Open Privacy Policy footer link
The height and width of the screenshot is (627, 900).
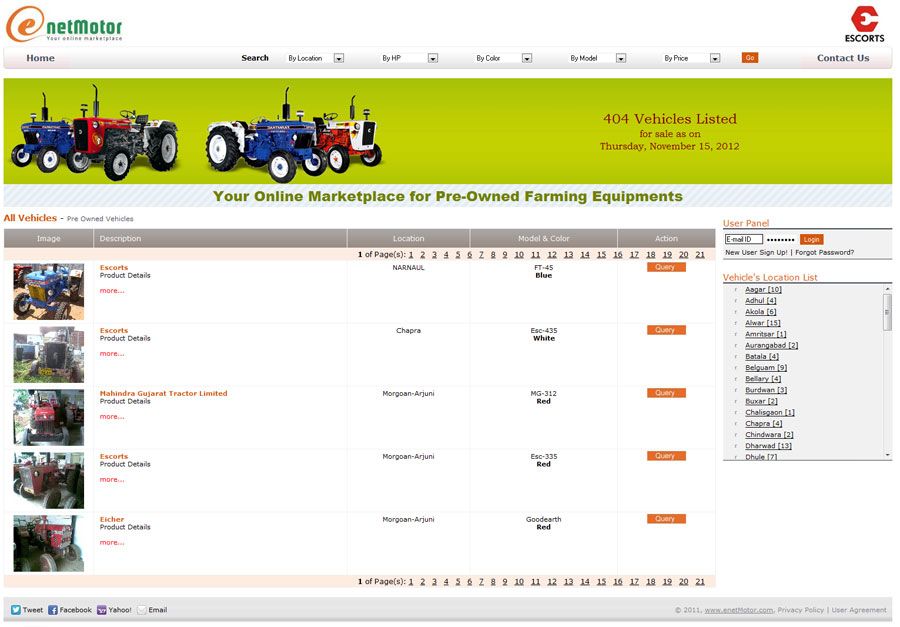(801, 610)
